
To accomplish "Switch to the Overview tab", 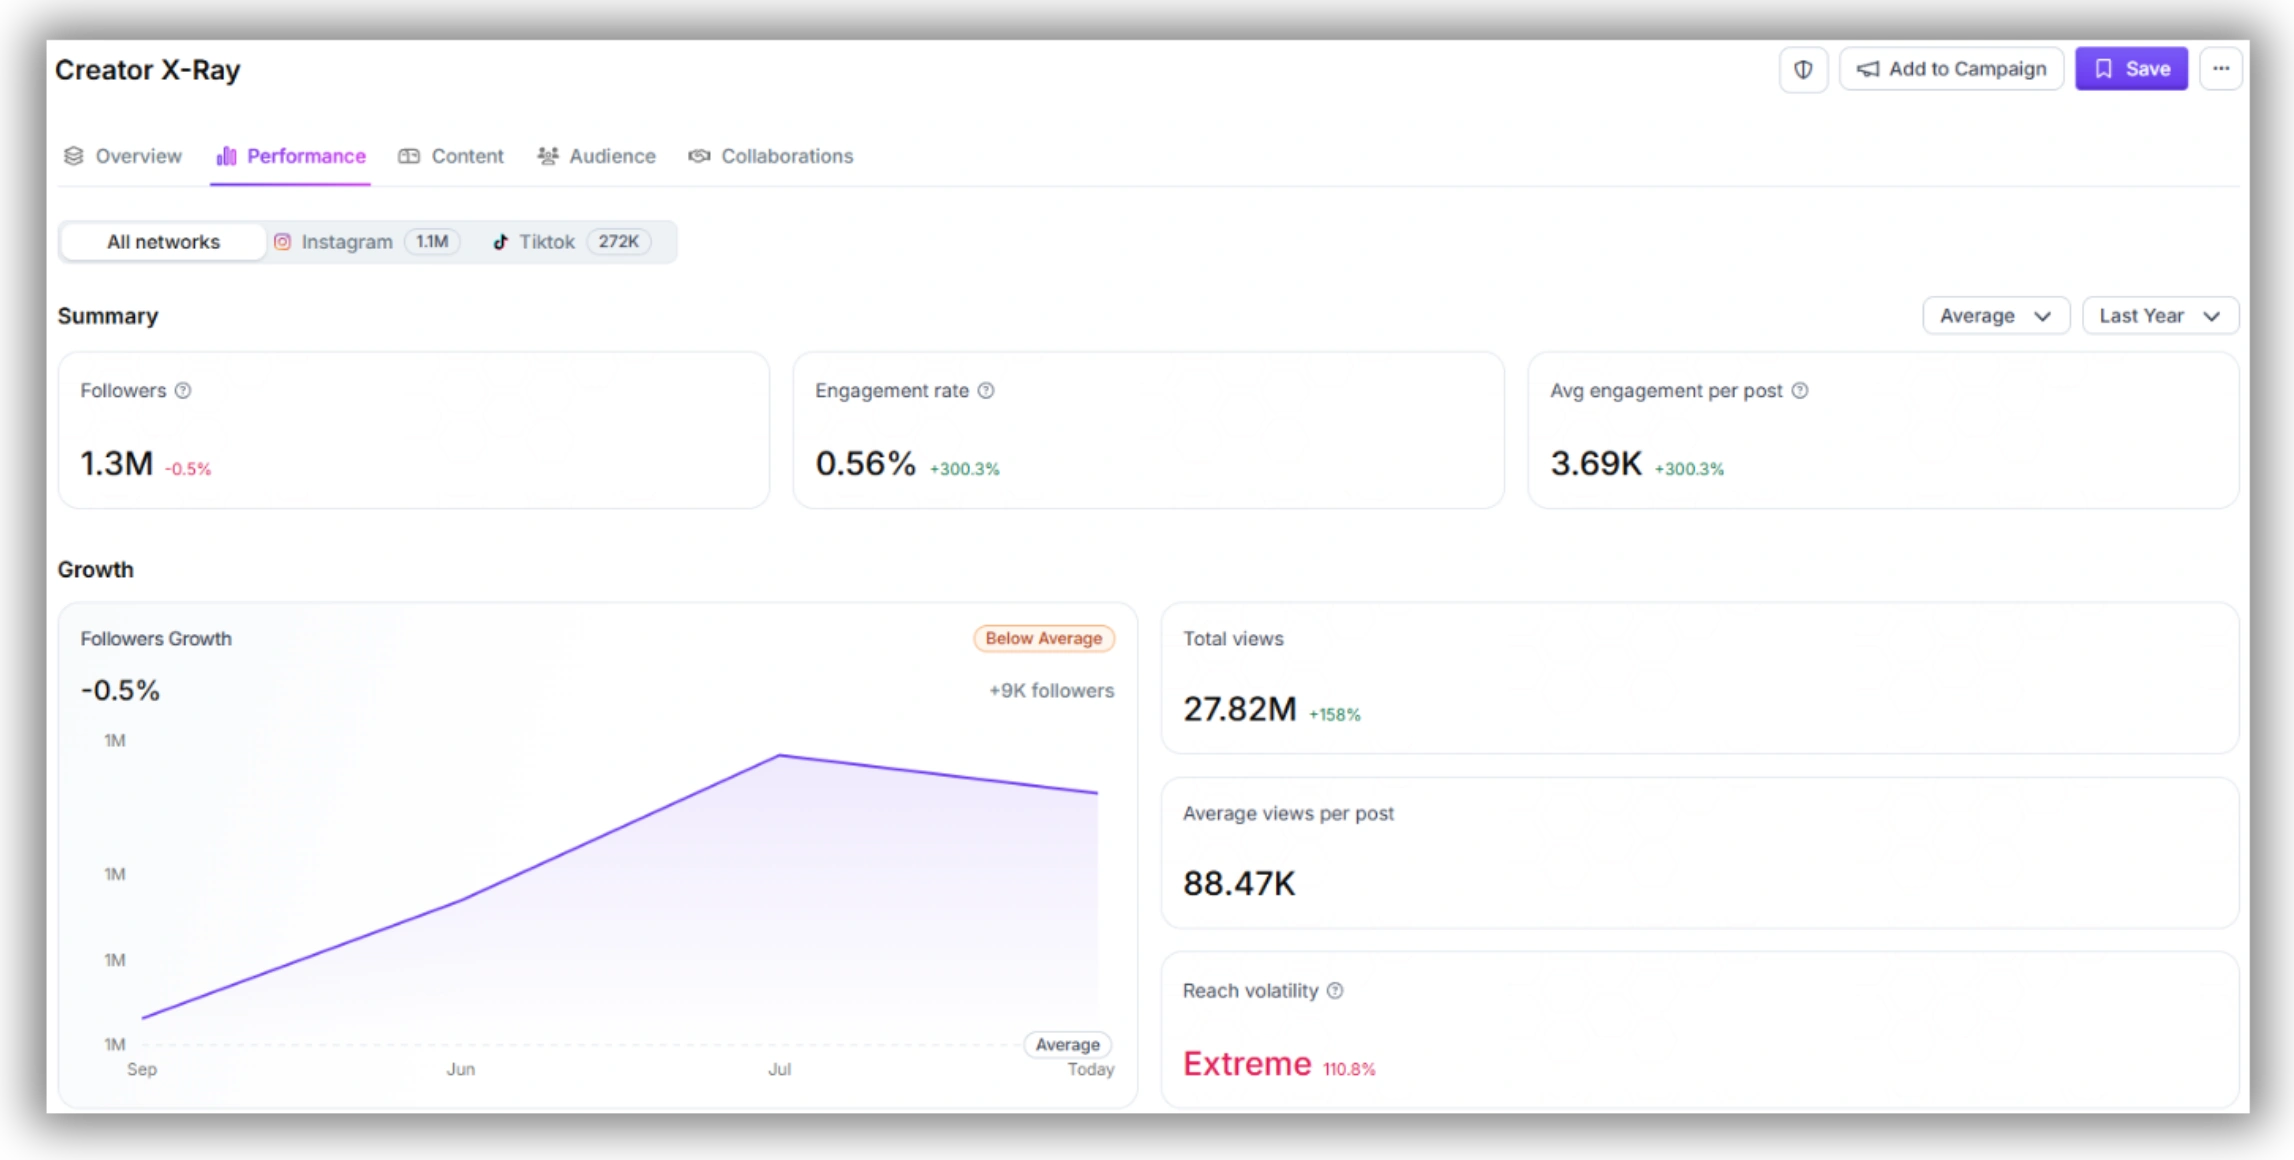I will [123, 156].
